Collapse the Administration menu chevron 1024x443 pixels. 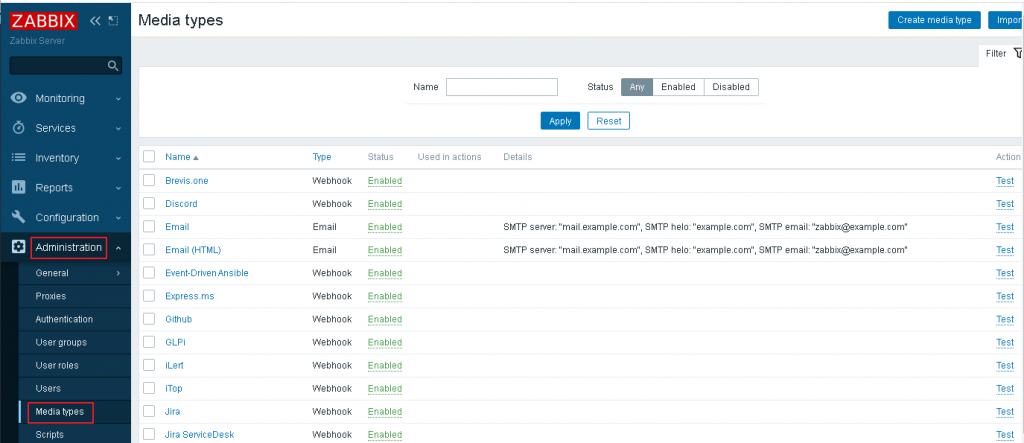(118, 248)
